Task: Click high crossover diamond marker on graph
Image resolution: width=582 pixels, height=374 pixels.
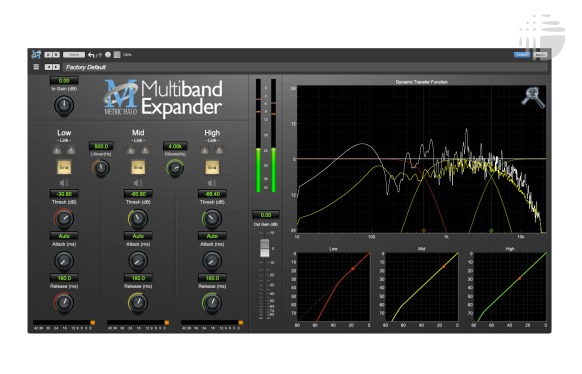Action: pos(491,230)
